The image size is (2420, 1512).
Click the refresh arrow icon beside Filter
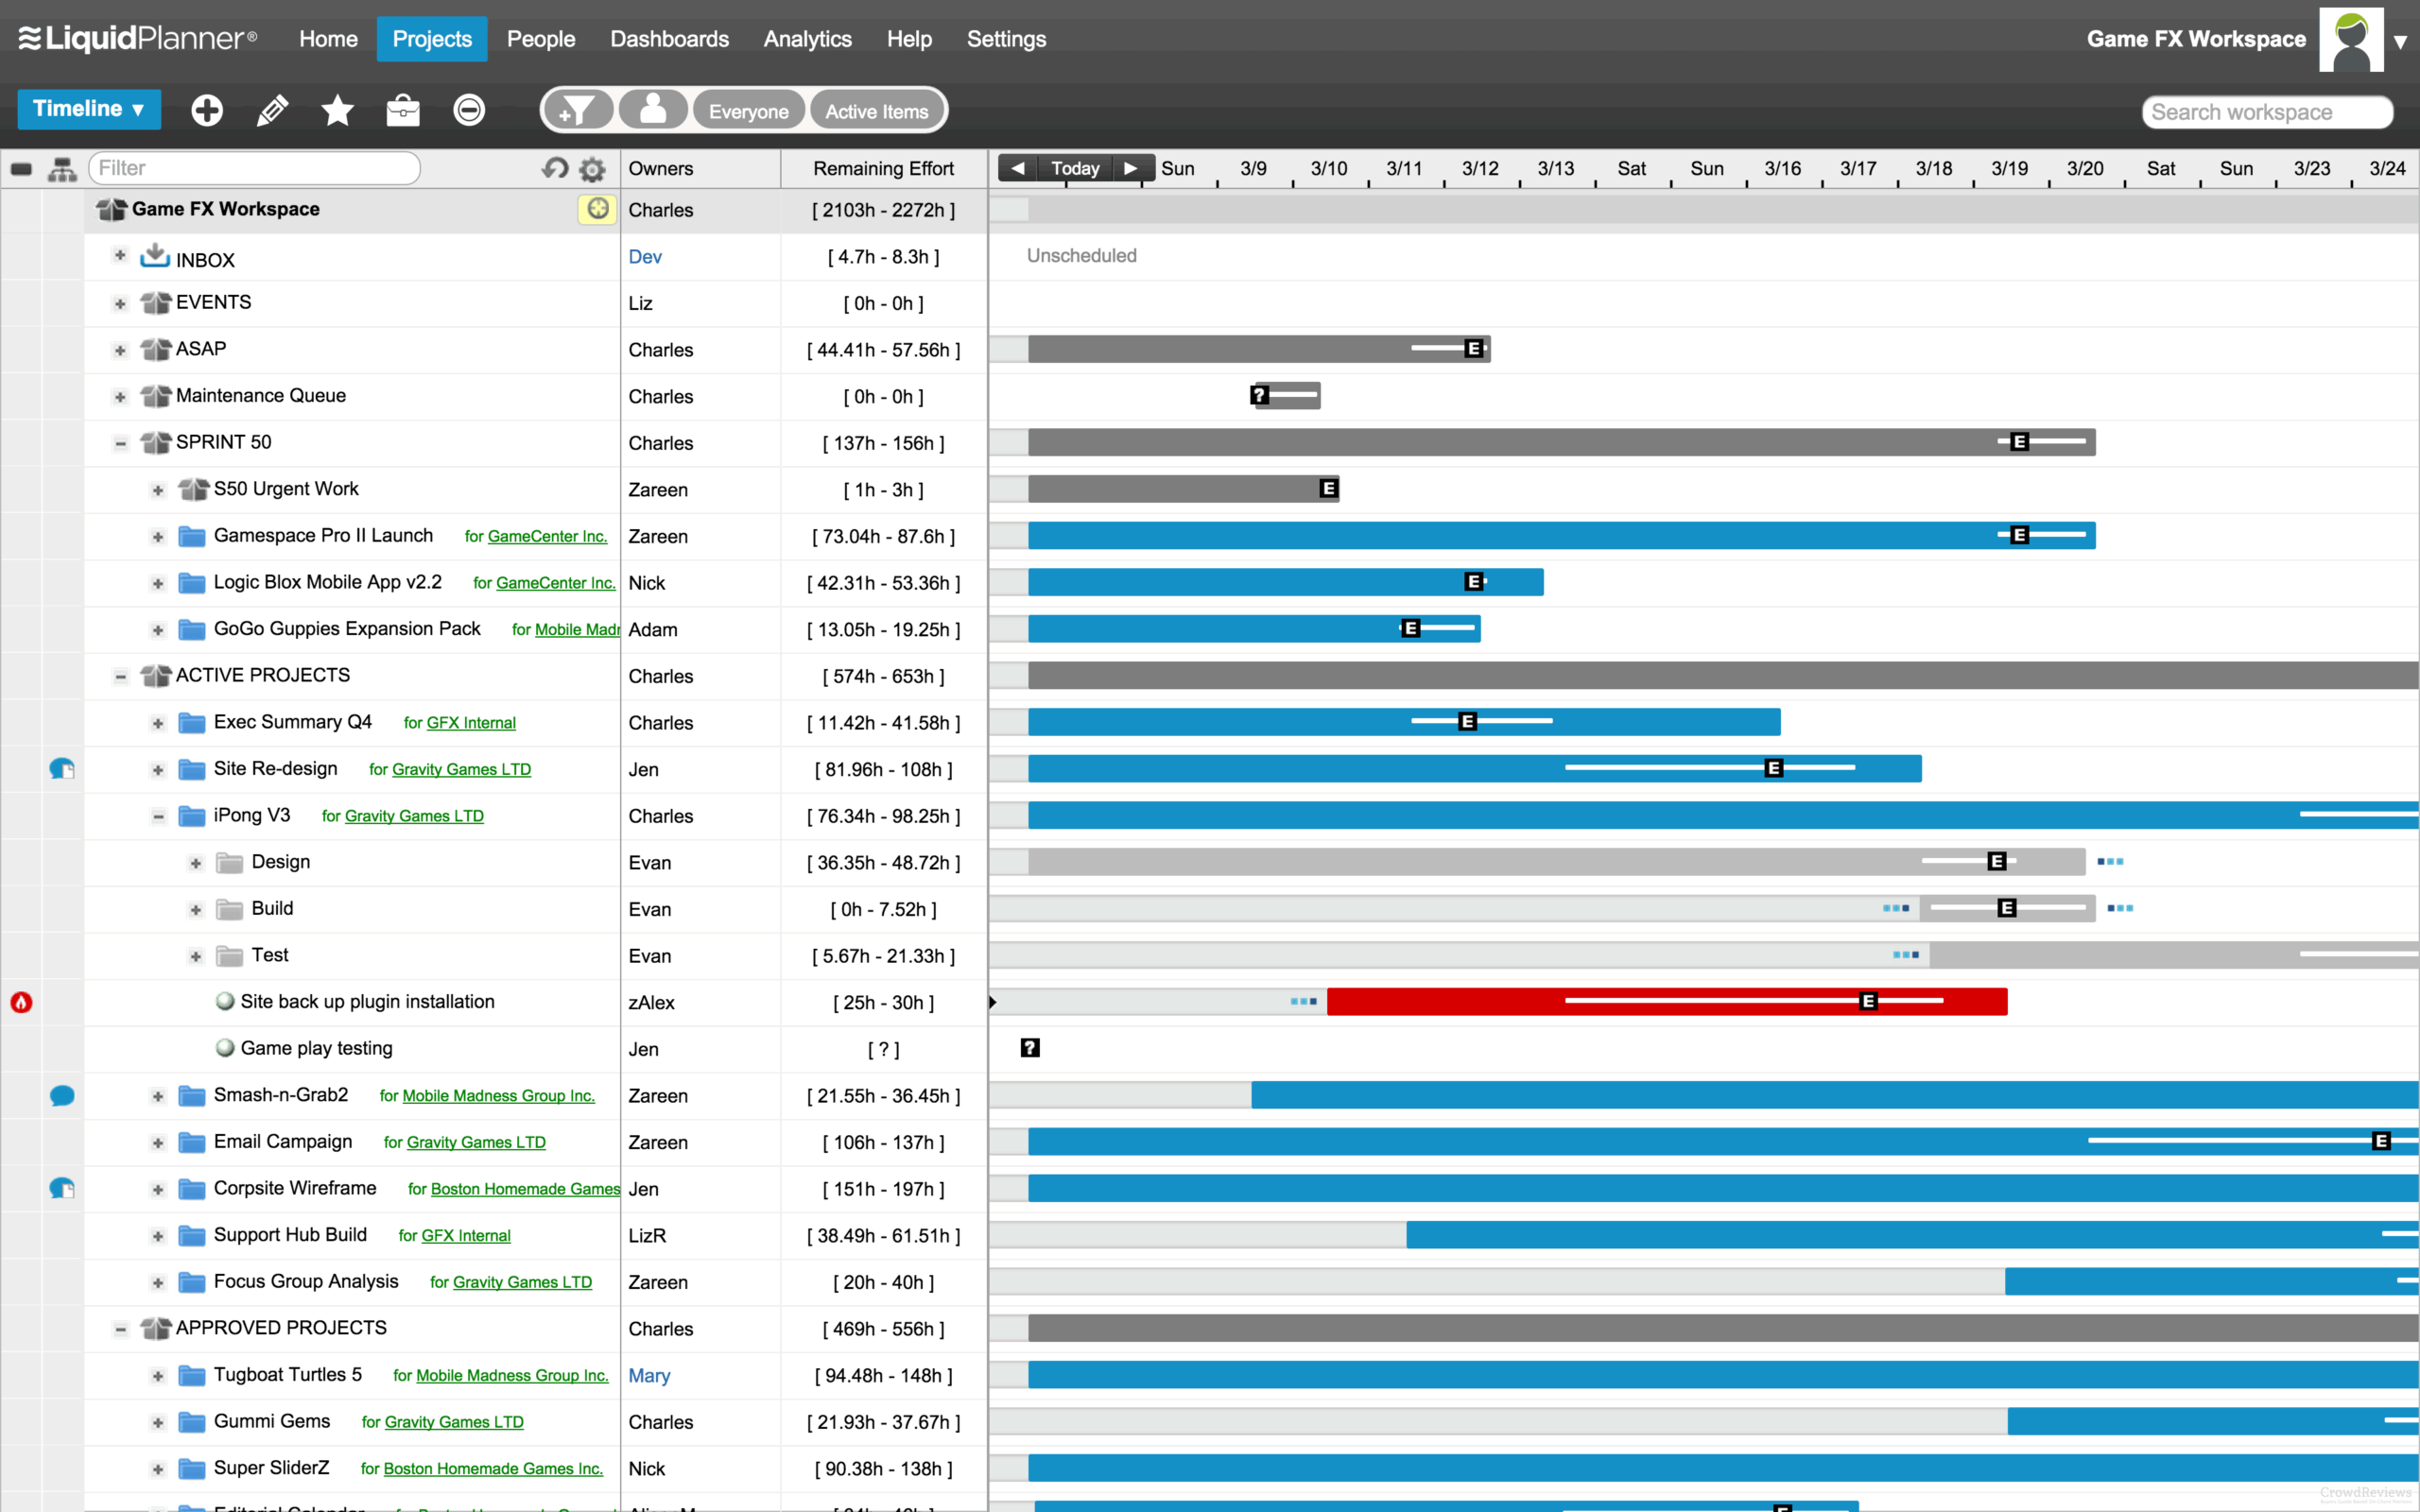tap(555, 168)
